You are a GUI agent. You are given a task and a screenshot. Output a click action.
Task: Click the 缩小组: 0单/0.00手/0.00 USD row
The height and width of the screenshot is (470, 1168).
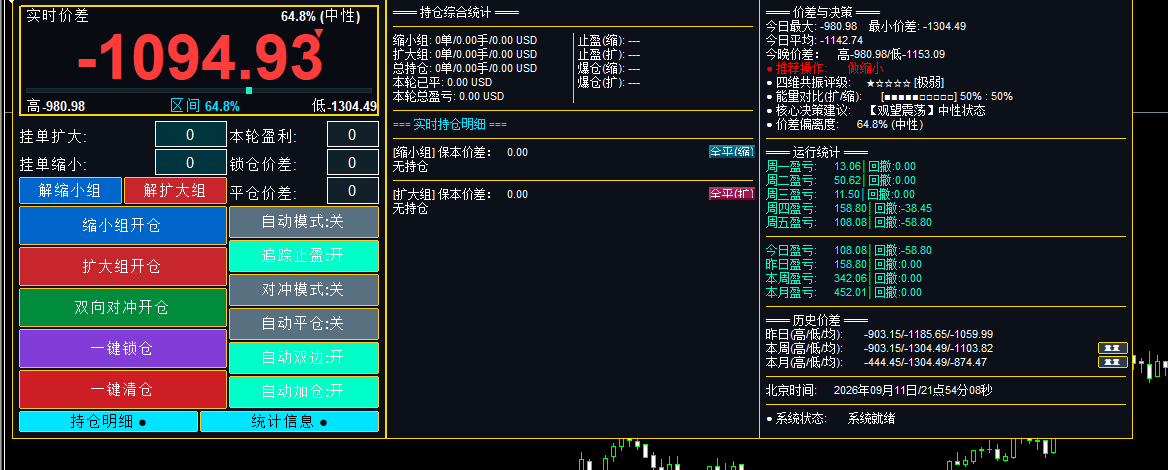465,40
